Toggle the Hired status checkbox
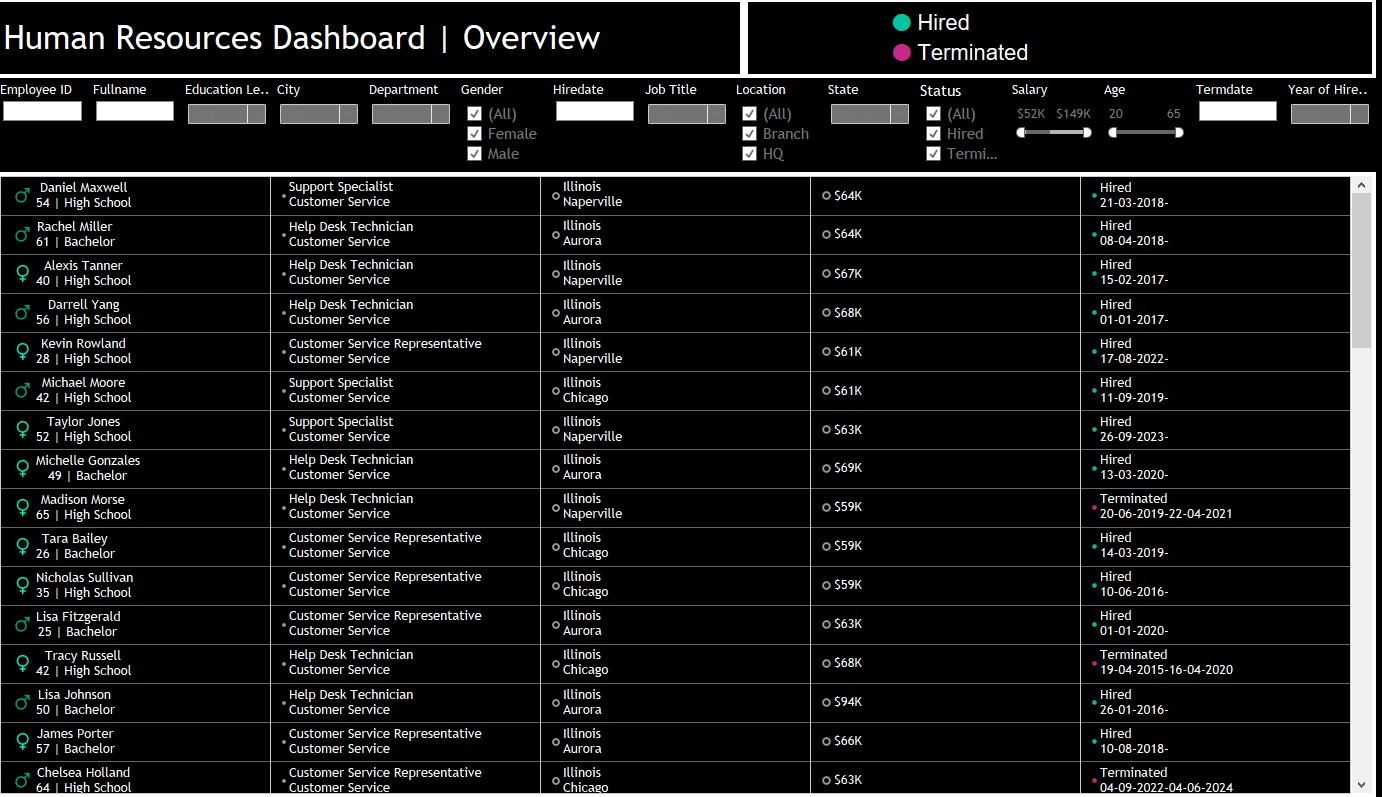The height and width of the screenshot is (797, 1382). coord(933,134)
